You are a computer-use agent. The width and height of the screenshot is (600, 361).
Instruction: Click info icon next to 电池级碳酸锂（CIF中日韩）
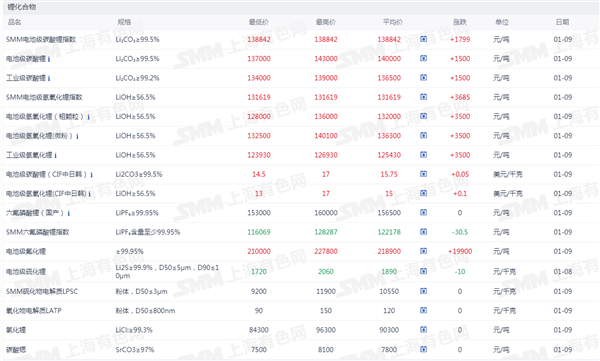coord(91,175)
